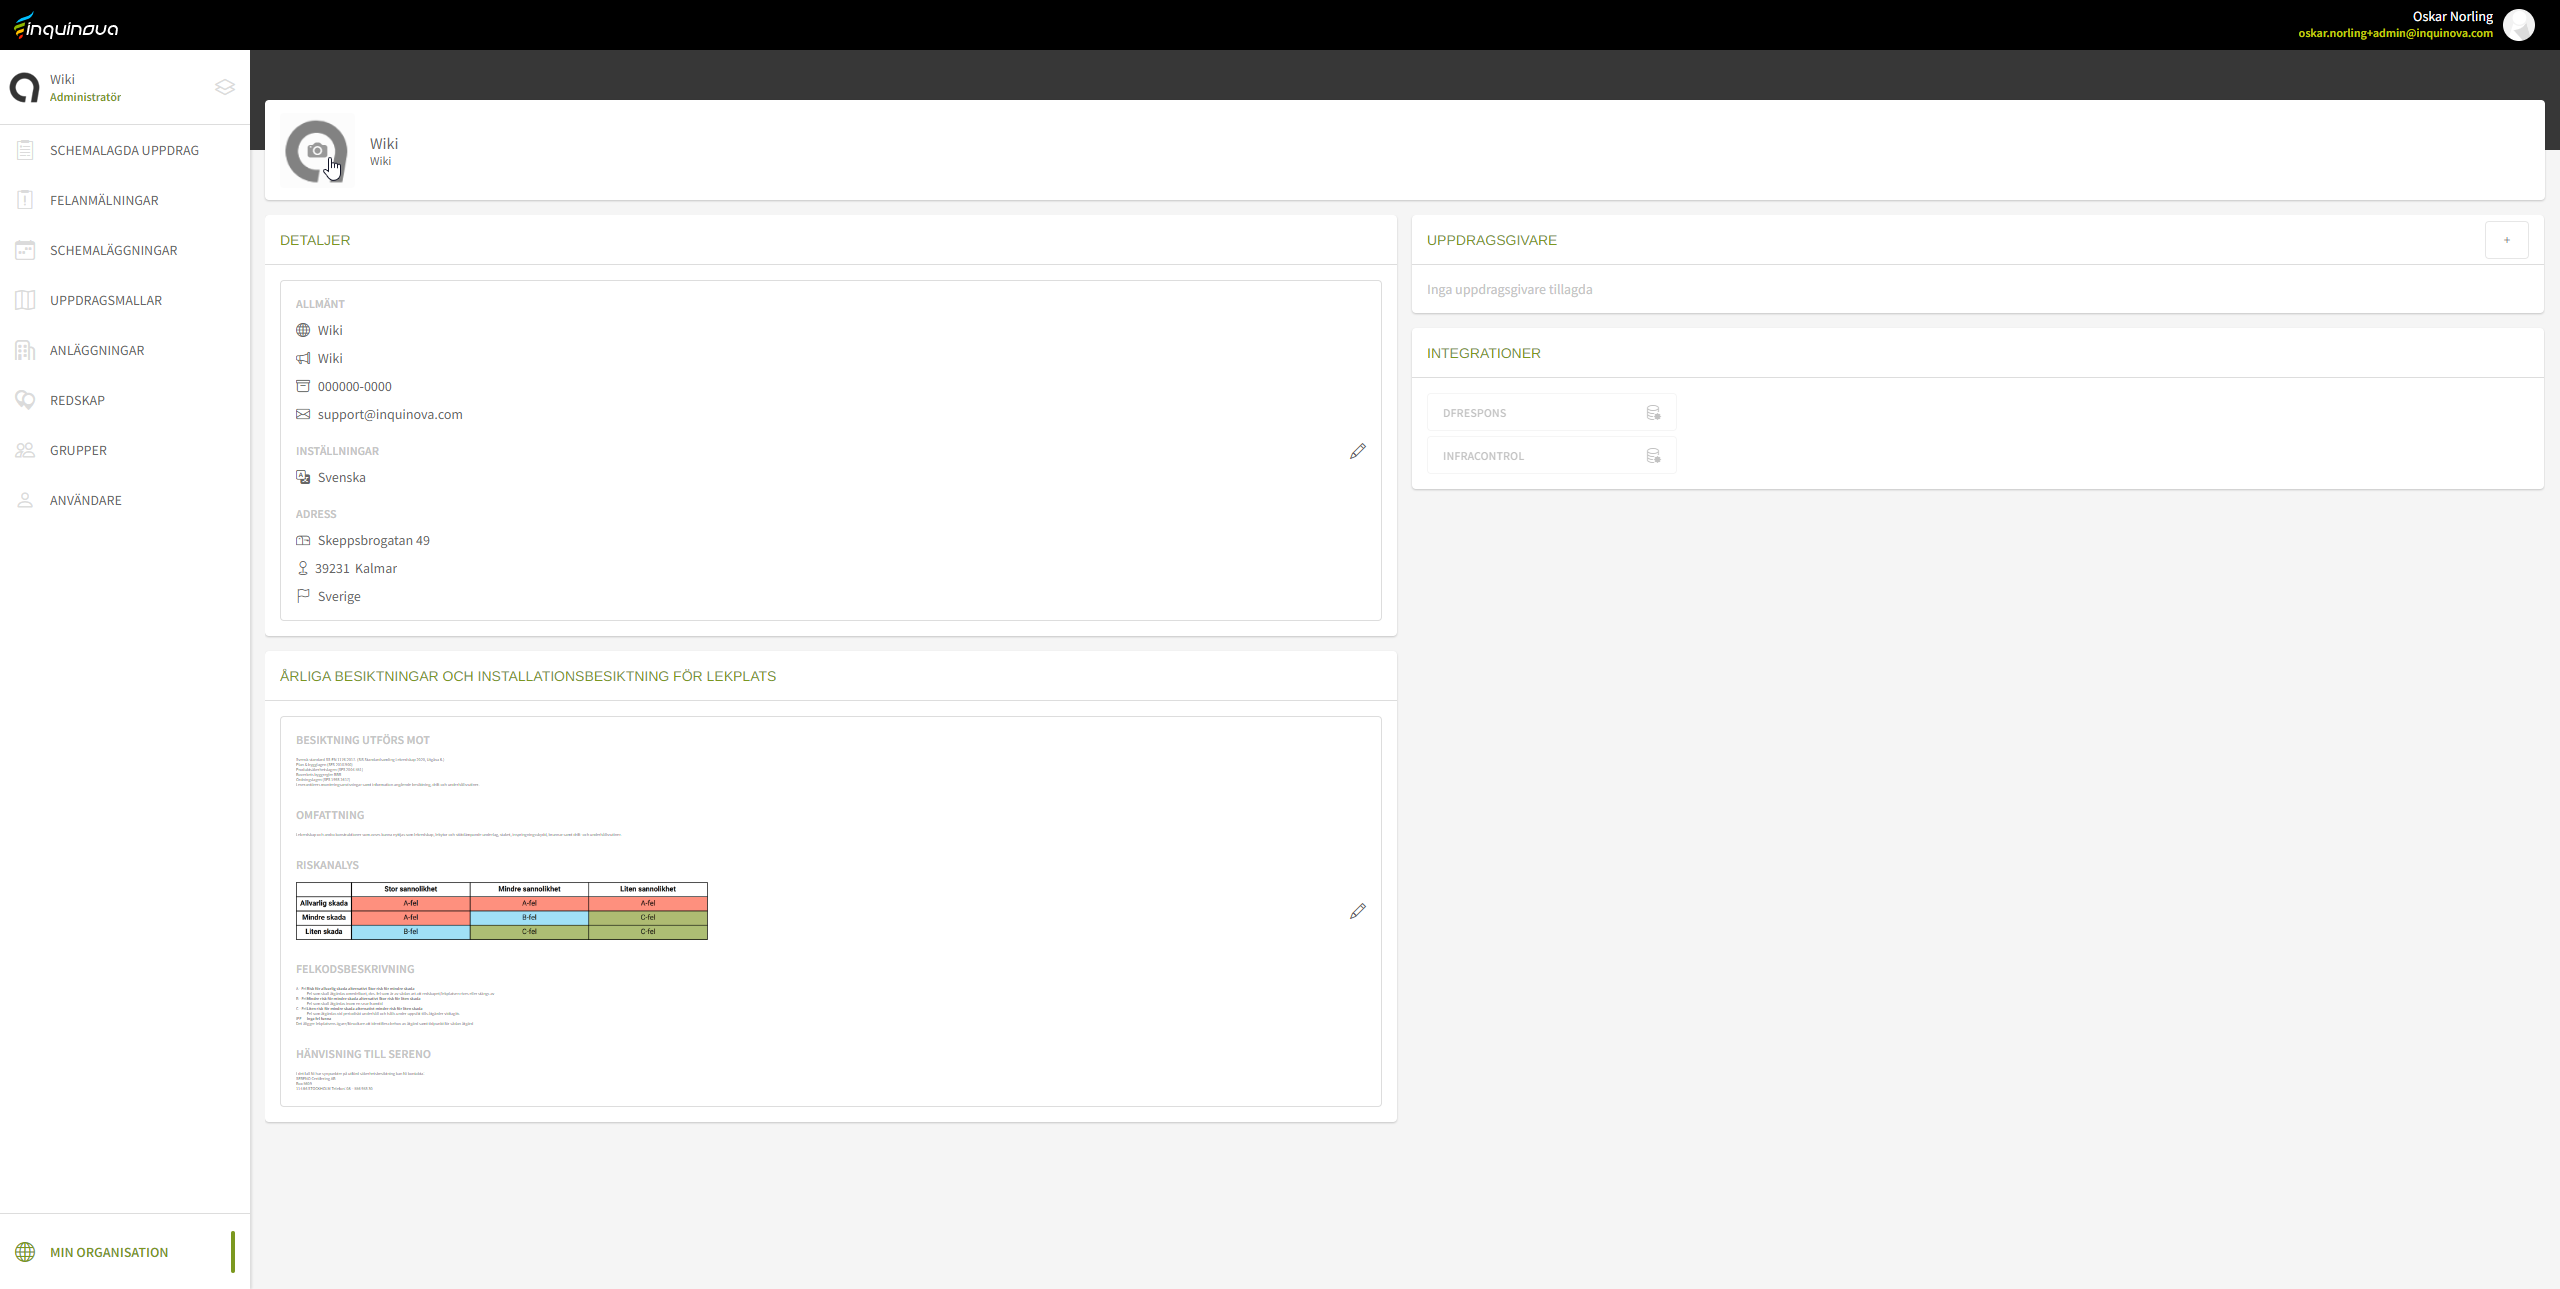Edit lekplats besiktning text with pencil icon
The width and height of the screenshot is (2560, 1289).
[1357, 911]
